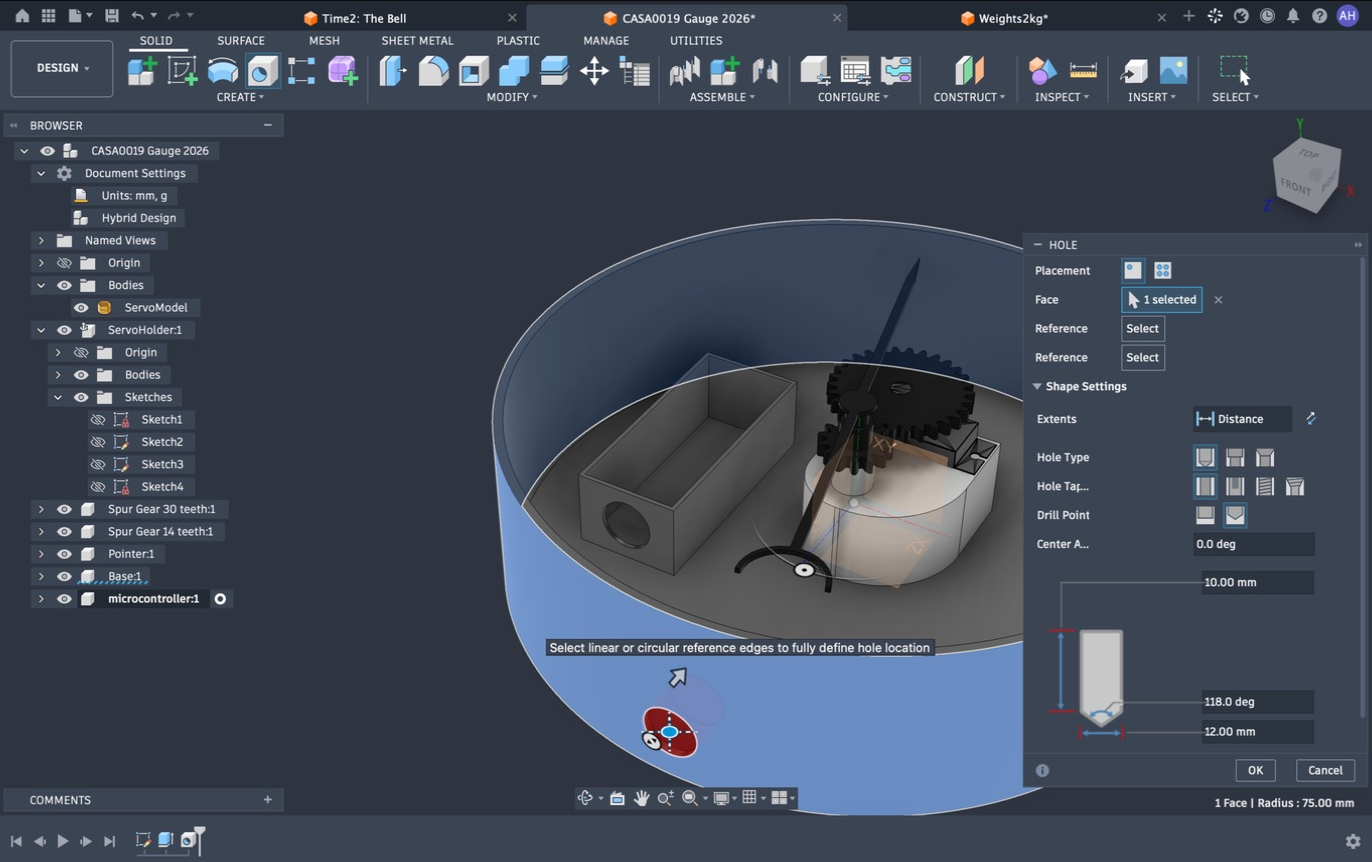
Task: Open the MODIFY dropdown menu
Action: [512, 97]
